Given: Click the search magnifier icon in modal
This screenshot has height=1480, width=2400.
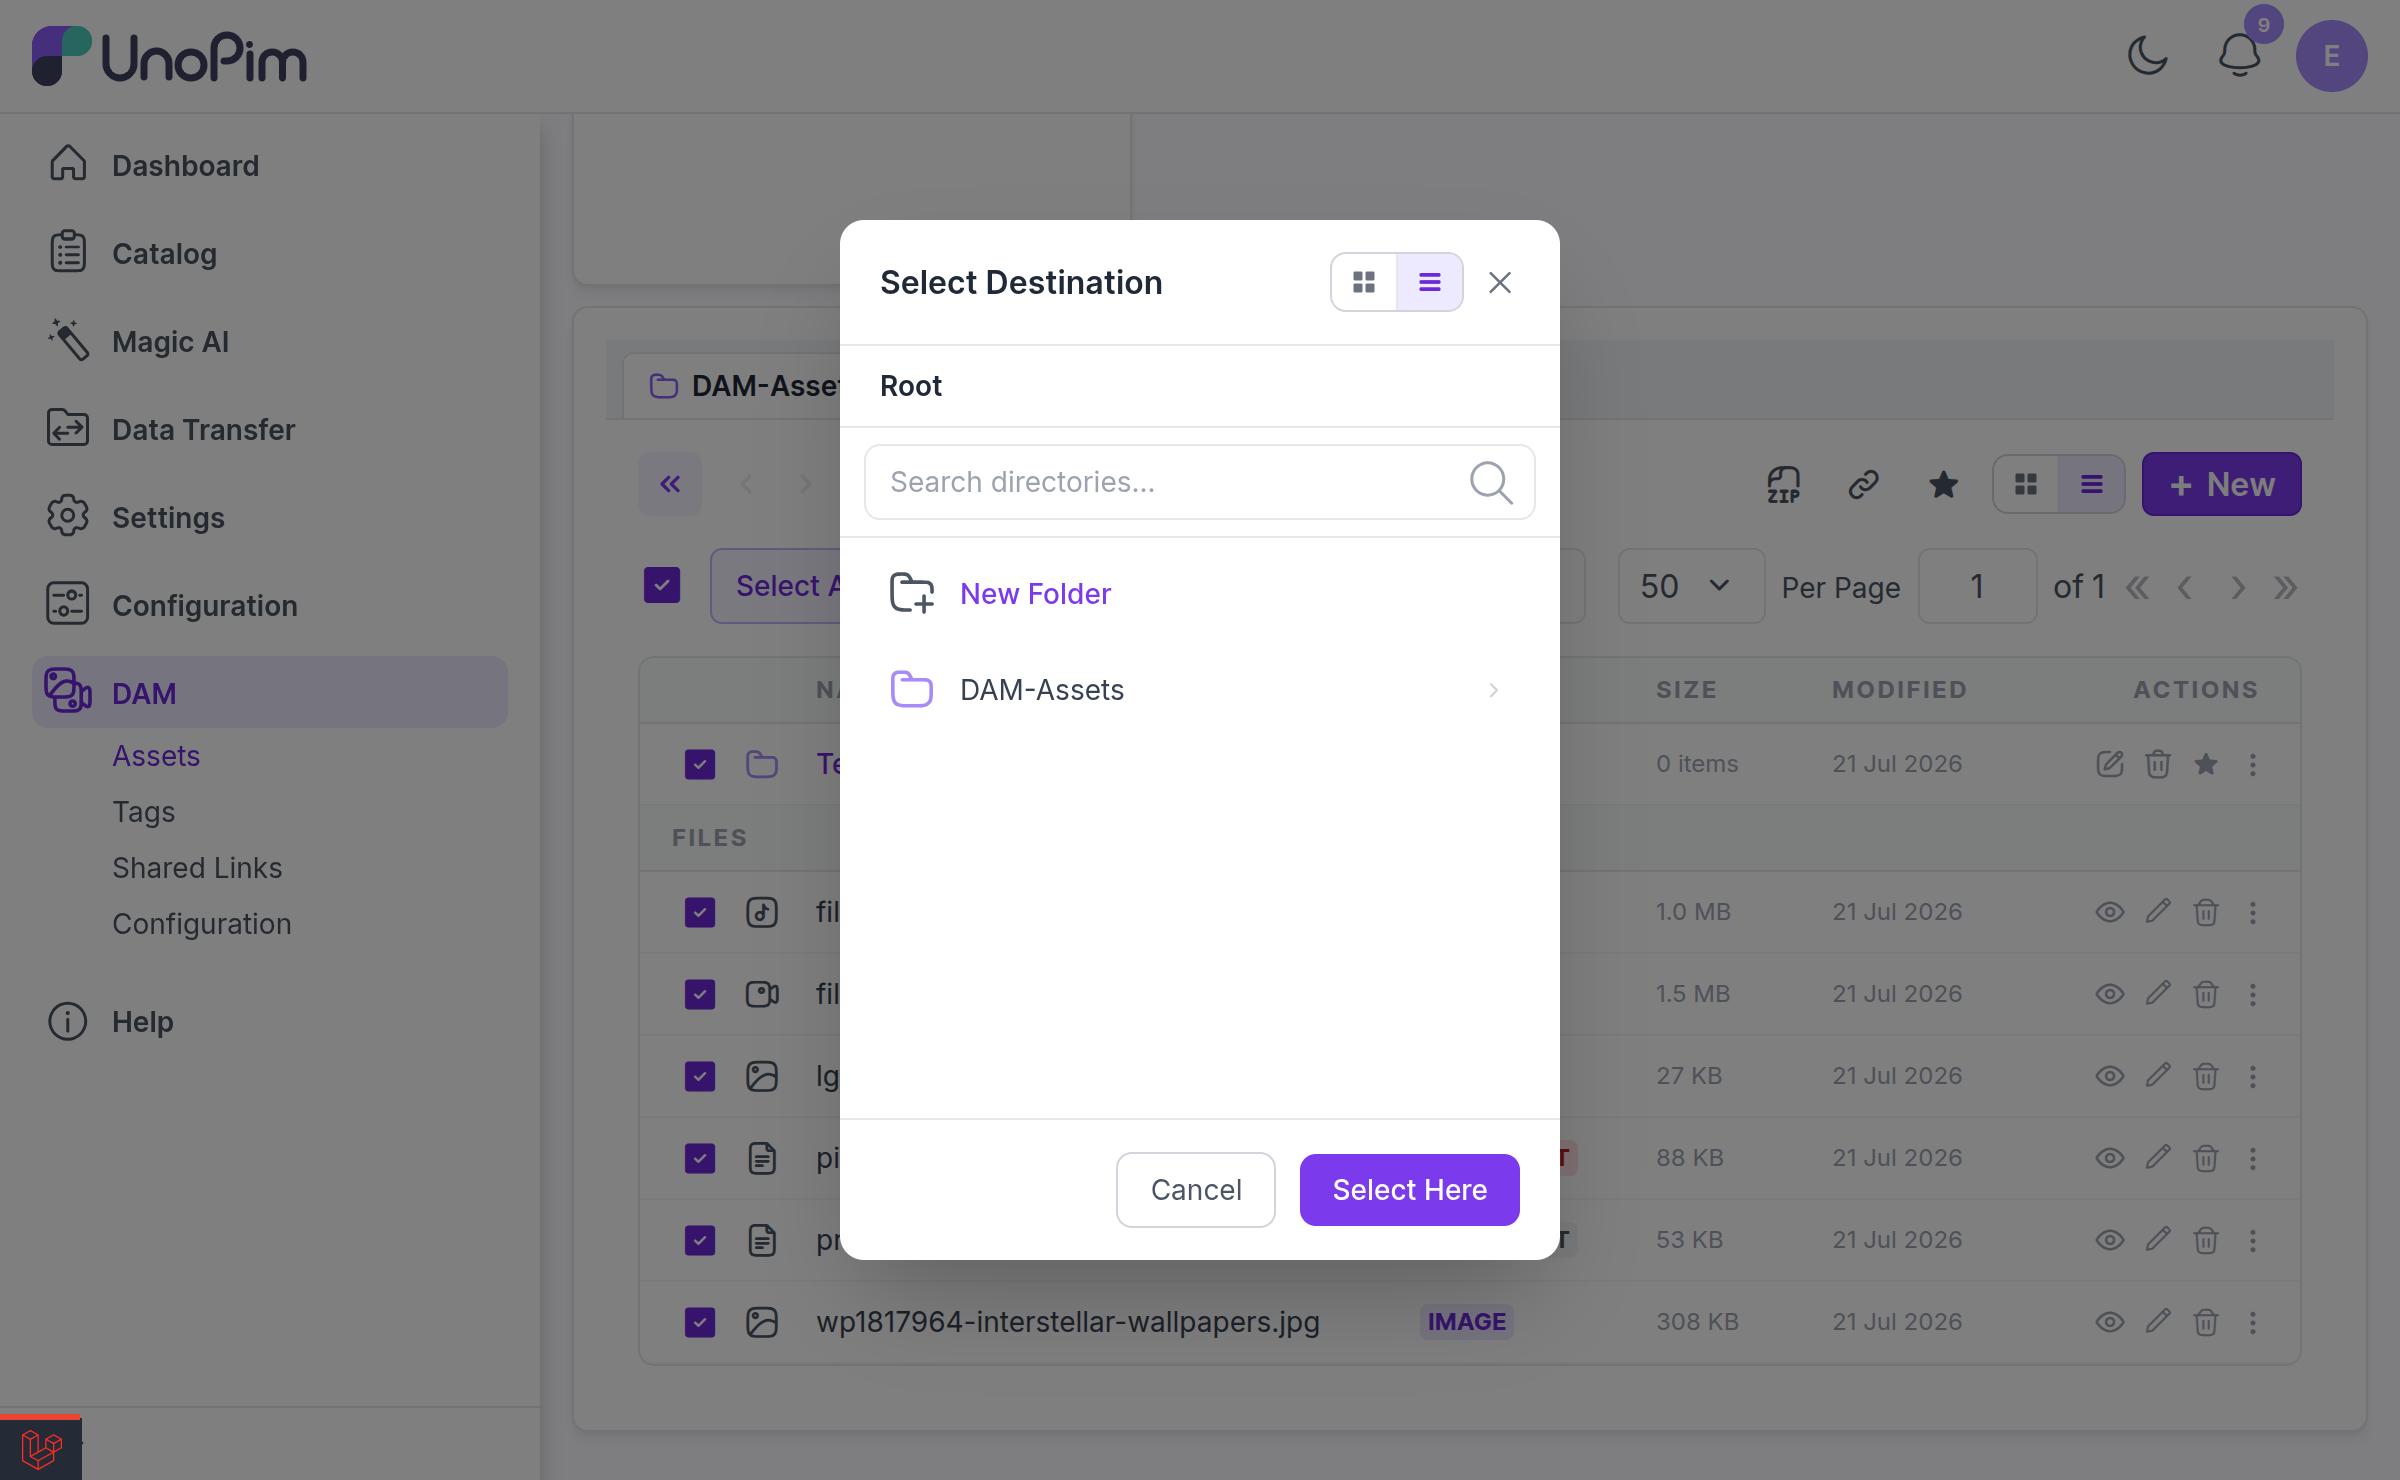Looking at the screenshot, I should (x=1491, y=482).
